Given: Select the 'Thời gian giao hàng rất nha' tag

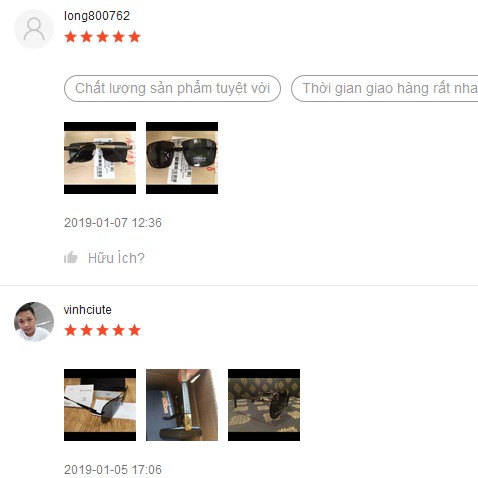Looking at the screenshot, I should click(x=385, y=88).
